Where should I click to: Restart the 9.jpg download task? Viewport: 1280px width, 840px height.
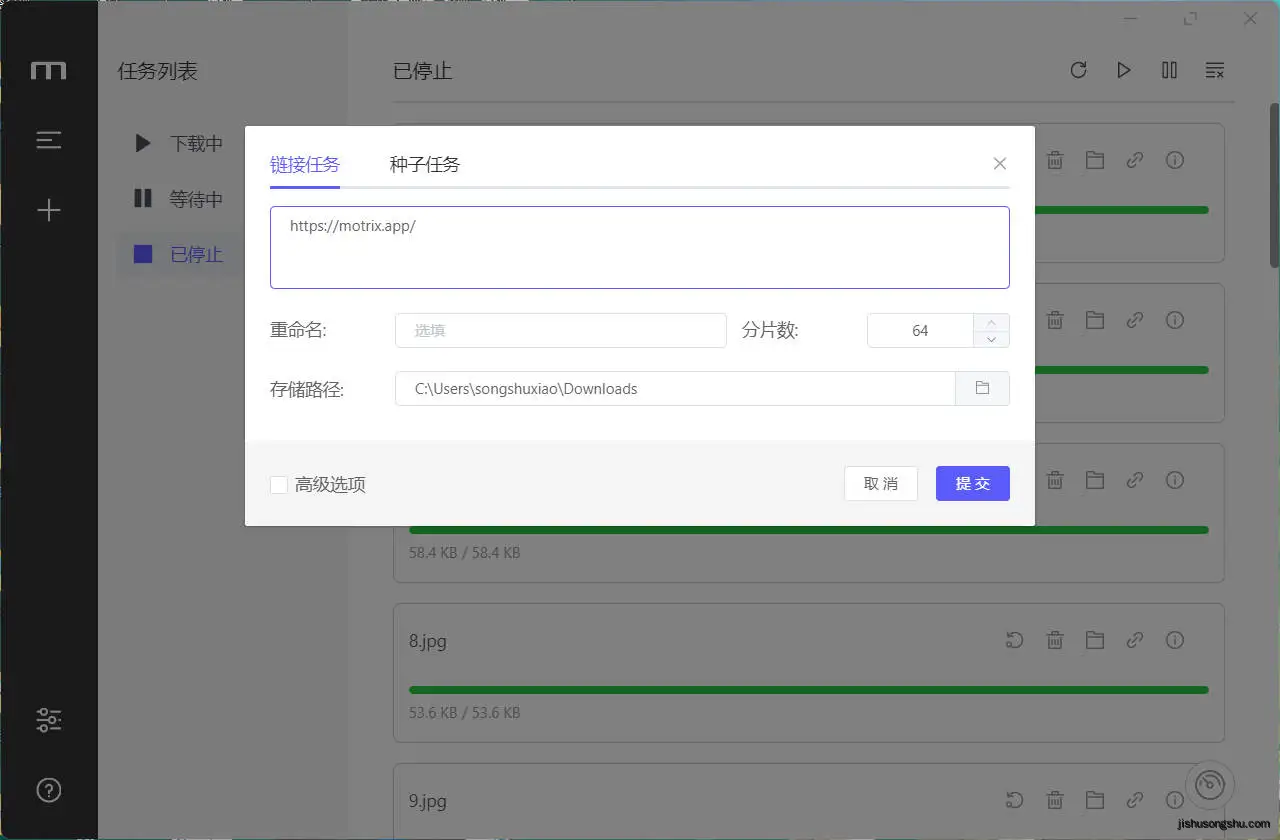(1015, 800)
